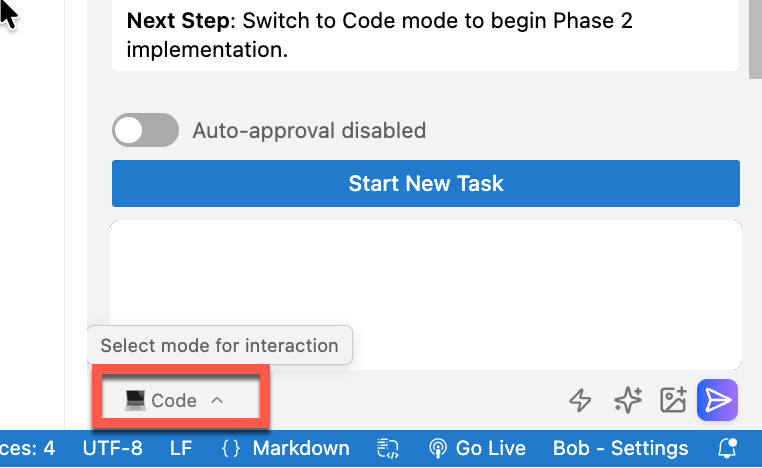This screenshot has height=468, width=762.
Task: Toggle the Auto-approval switch on
Action: point(145,130)
